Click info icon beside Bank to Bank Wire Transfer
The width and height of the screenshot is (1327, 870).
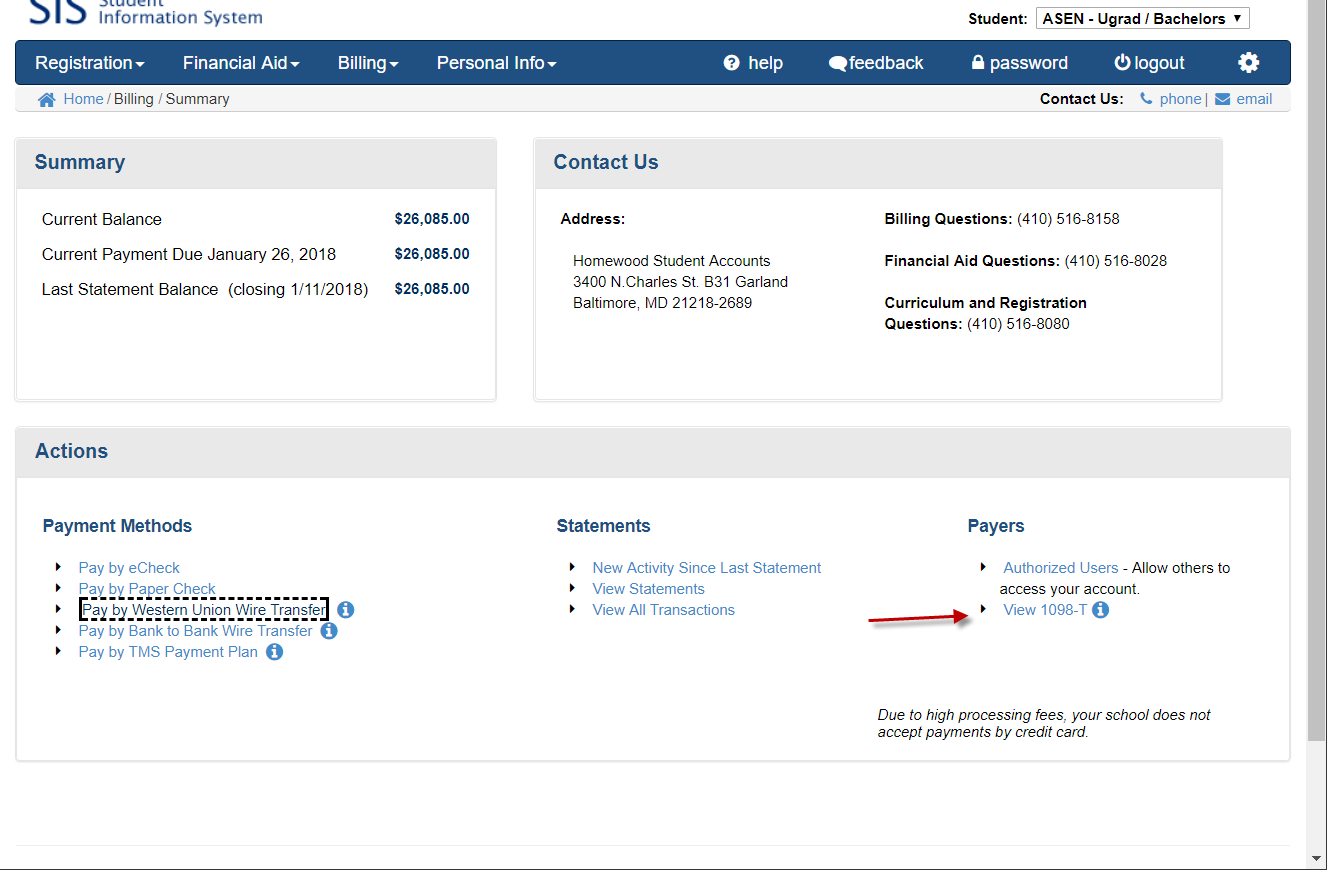pos(329,631)
